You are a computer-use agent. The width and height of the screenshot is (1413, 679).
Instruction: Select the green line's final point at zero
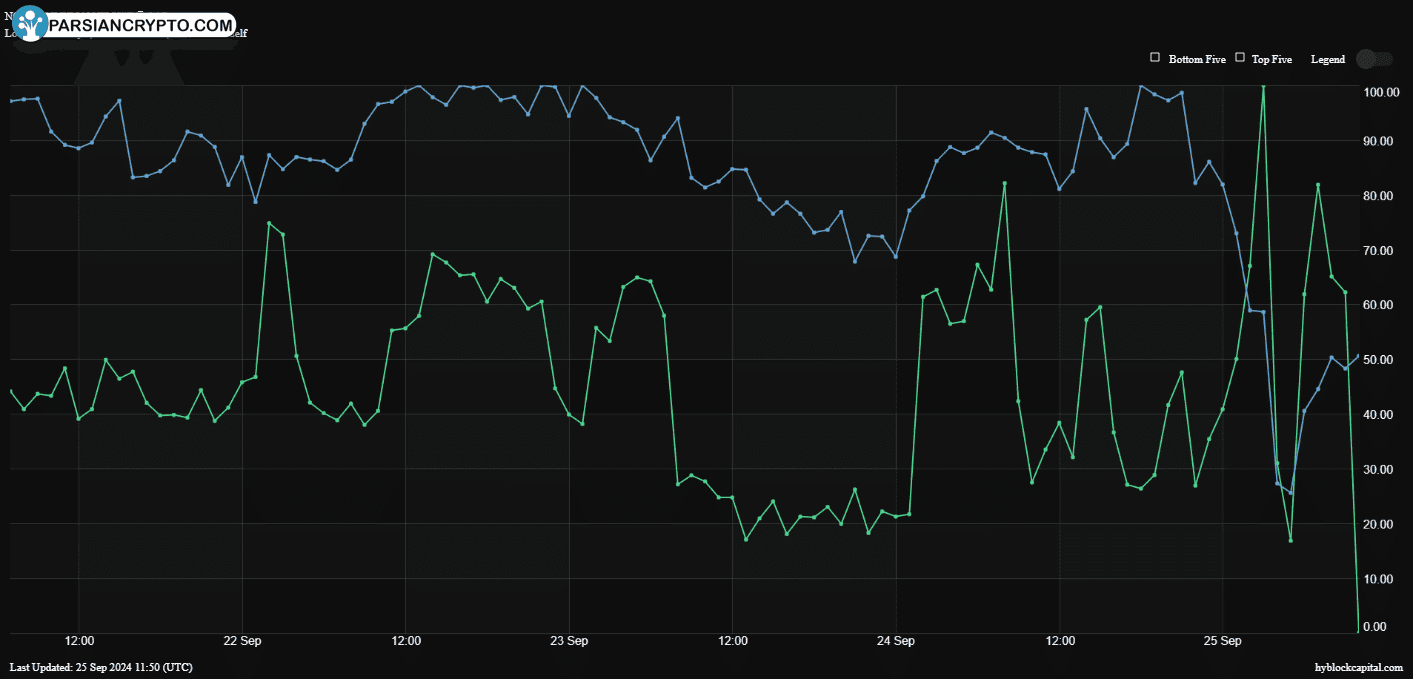pos(1358,631)
